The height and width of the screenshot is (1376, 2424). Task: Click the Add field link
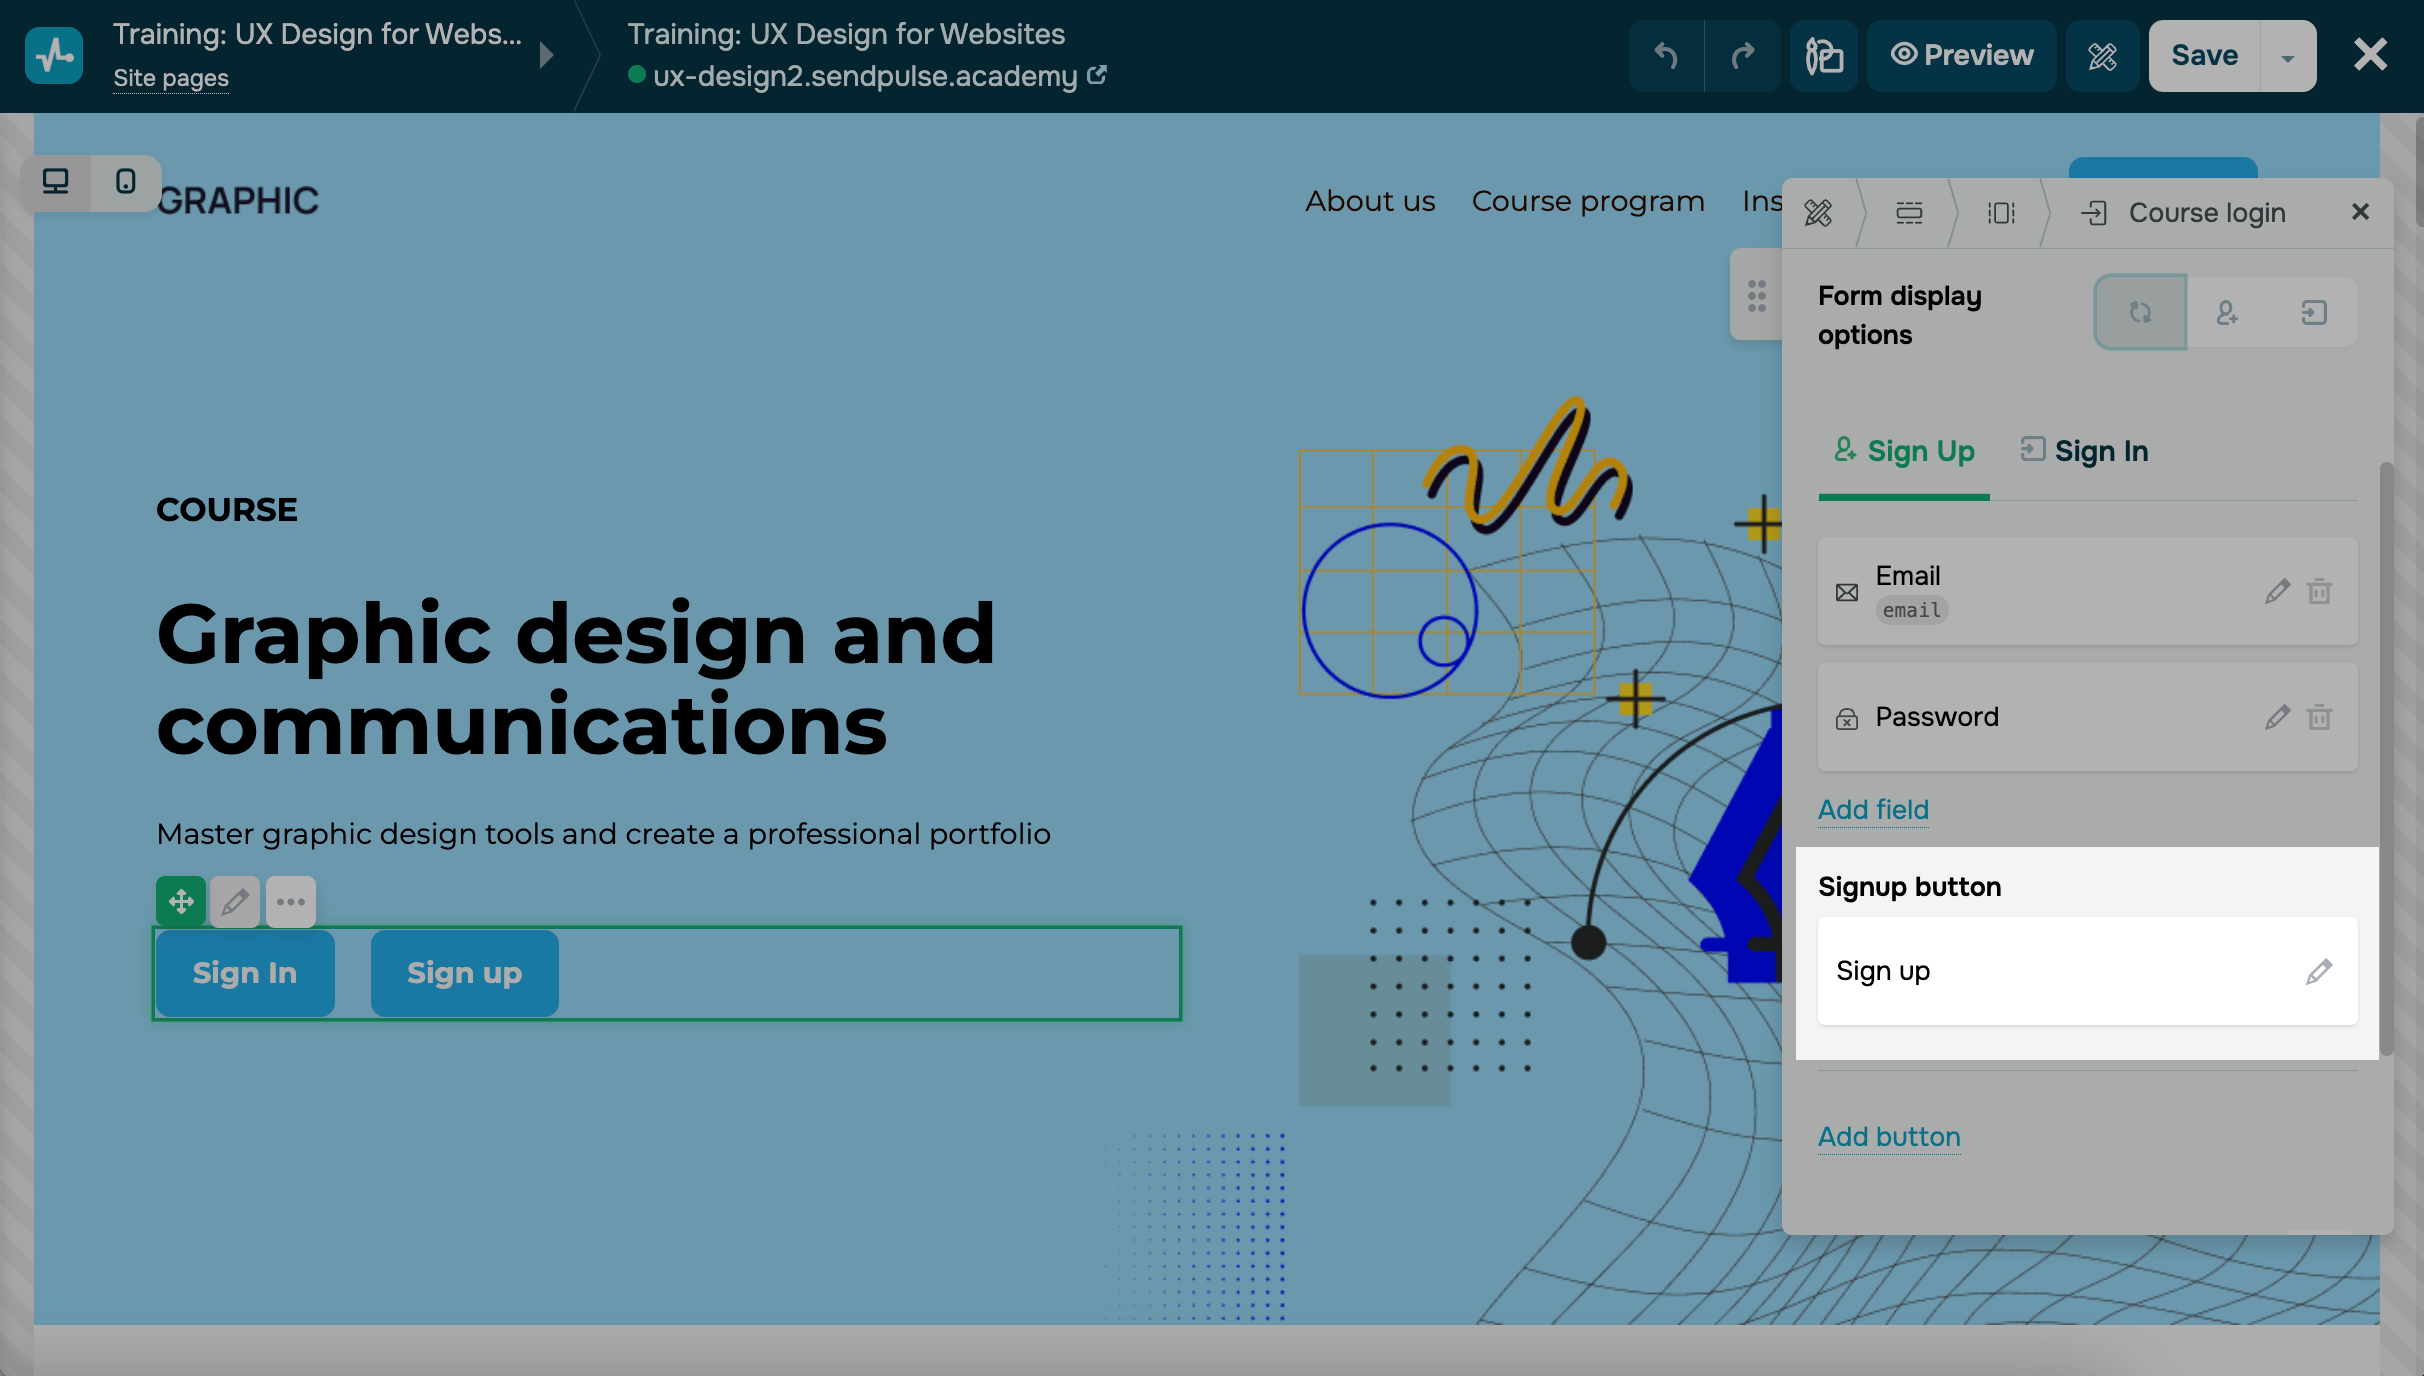(x=1873, y=809)
